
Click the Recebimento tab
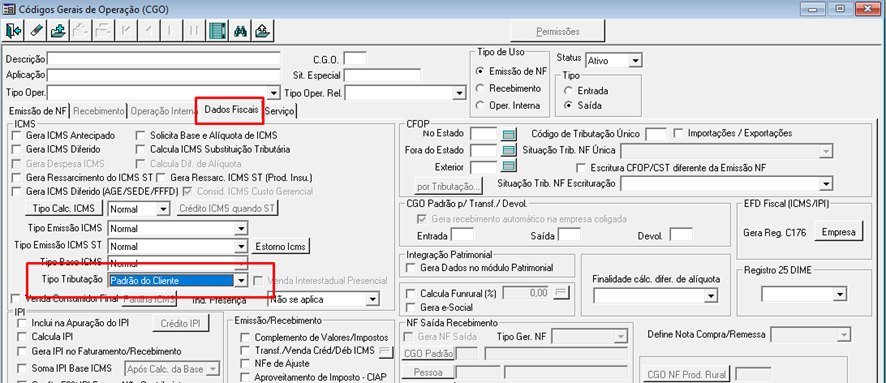click(98, 111)
